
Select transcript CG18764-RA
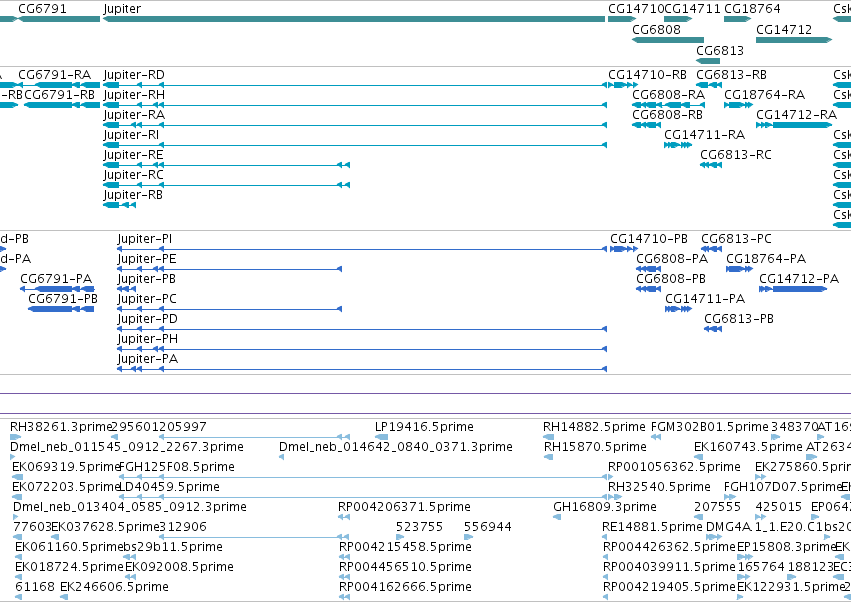click(x=764, y=95)
